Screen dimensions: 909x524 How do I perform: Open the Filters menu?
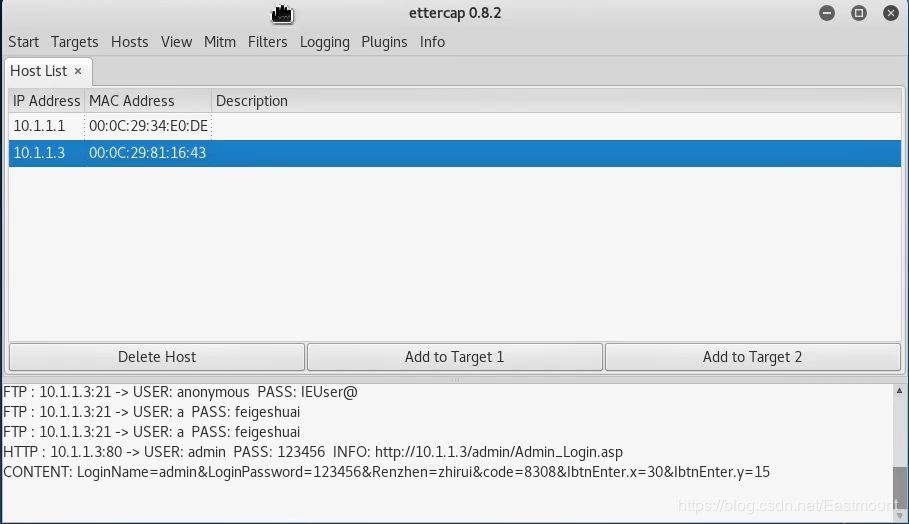pyautogui.click(x=268, y=42)
